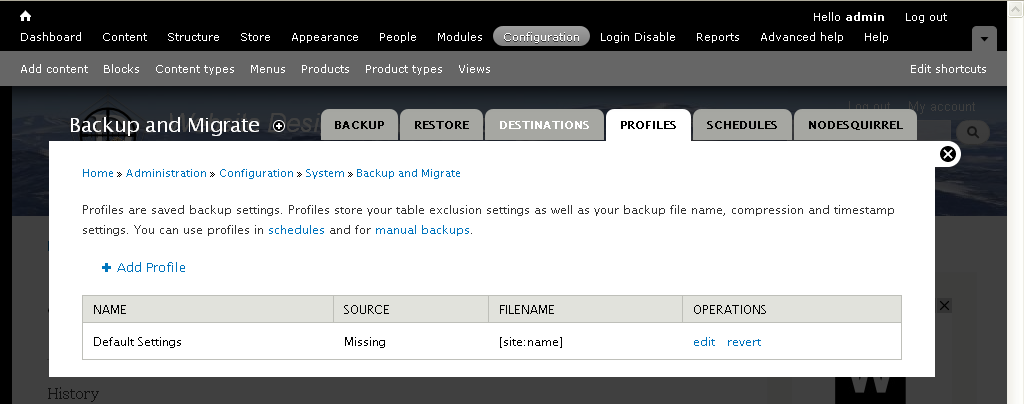Follow the schedules link in description
The image size is (1024, 404).
pyautogui.click(x=296, y=230)
